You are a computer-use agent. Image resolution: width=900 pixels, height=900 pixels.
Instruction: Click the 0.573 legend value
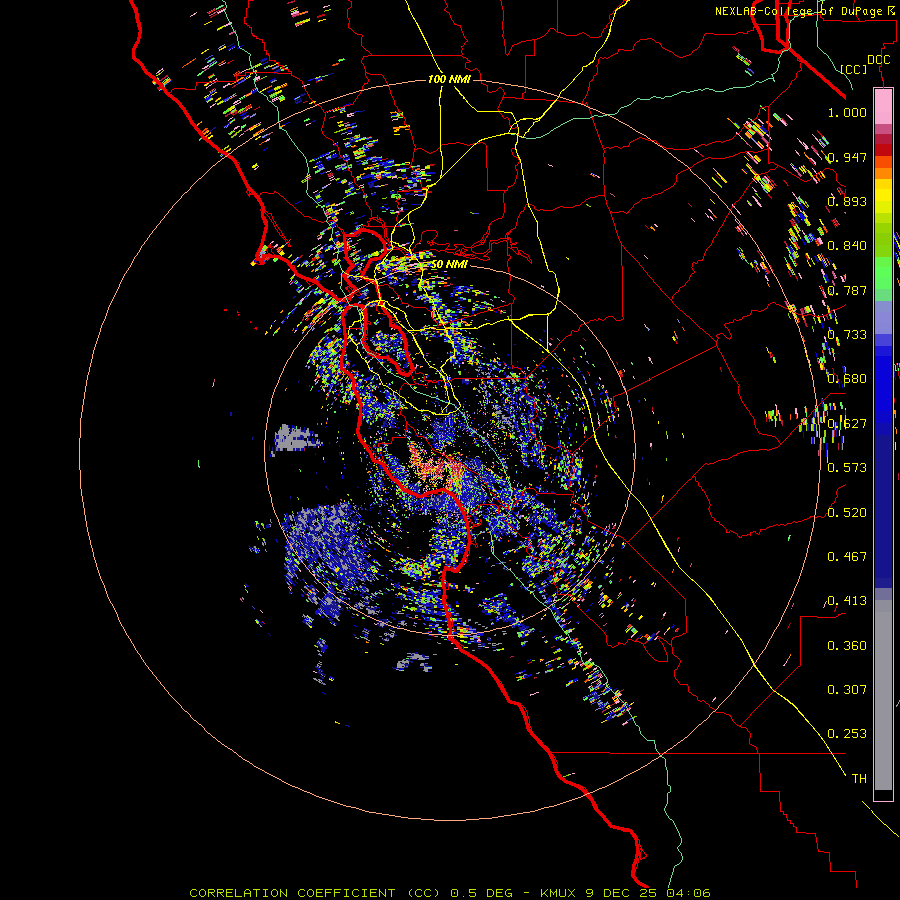click(847, 468)
